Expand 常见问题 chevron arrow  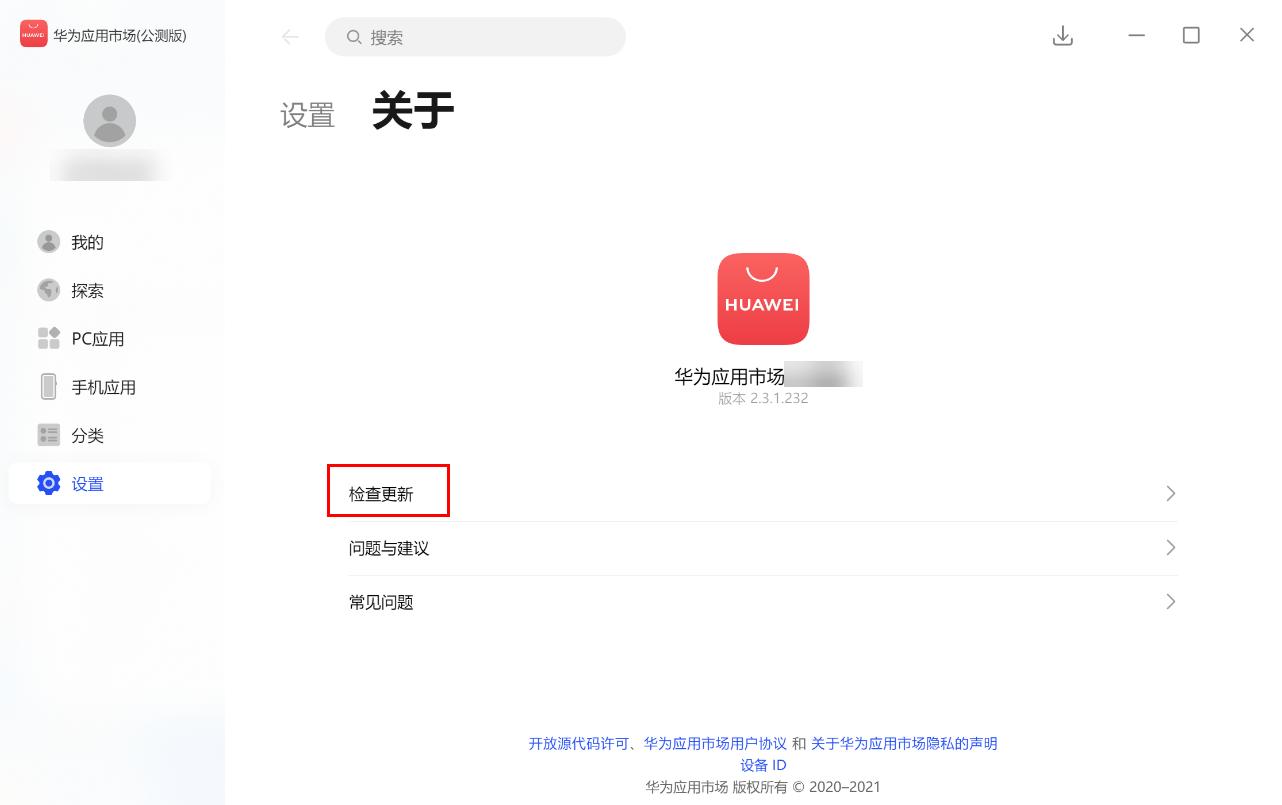coord(1171,602)
